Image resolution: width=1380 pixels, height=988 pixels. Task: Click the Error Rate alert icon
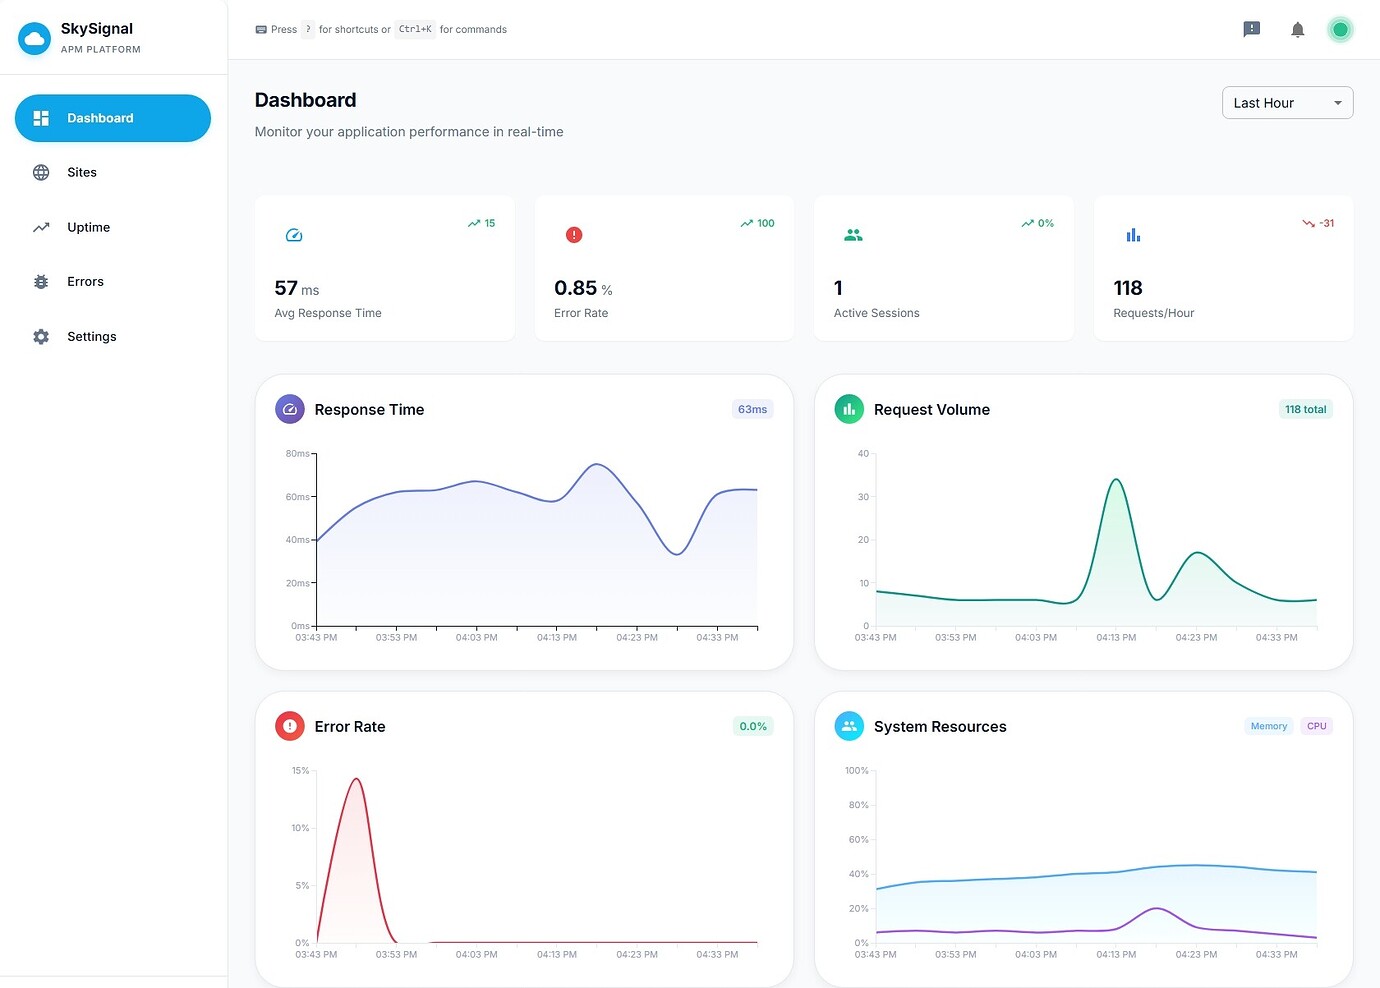(289, 726)
